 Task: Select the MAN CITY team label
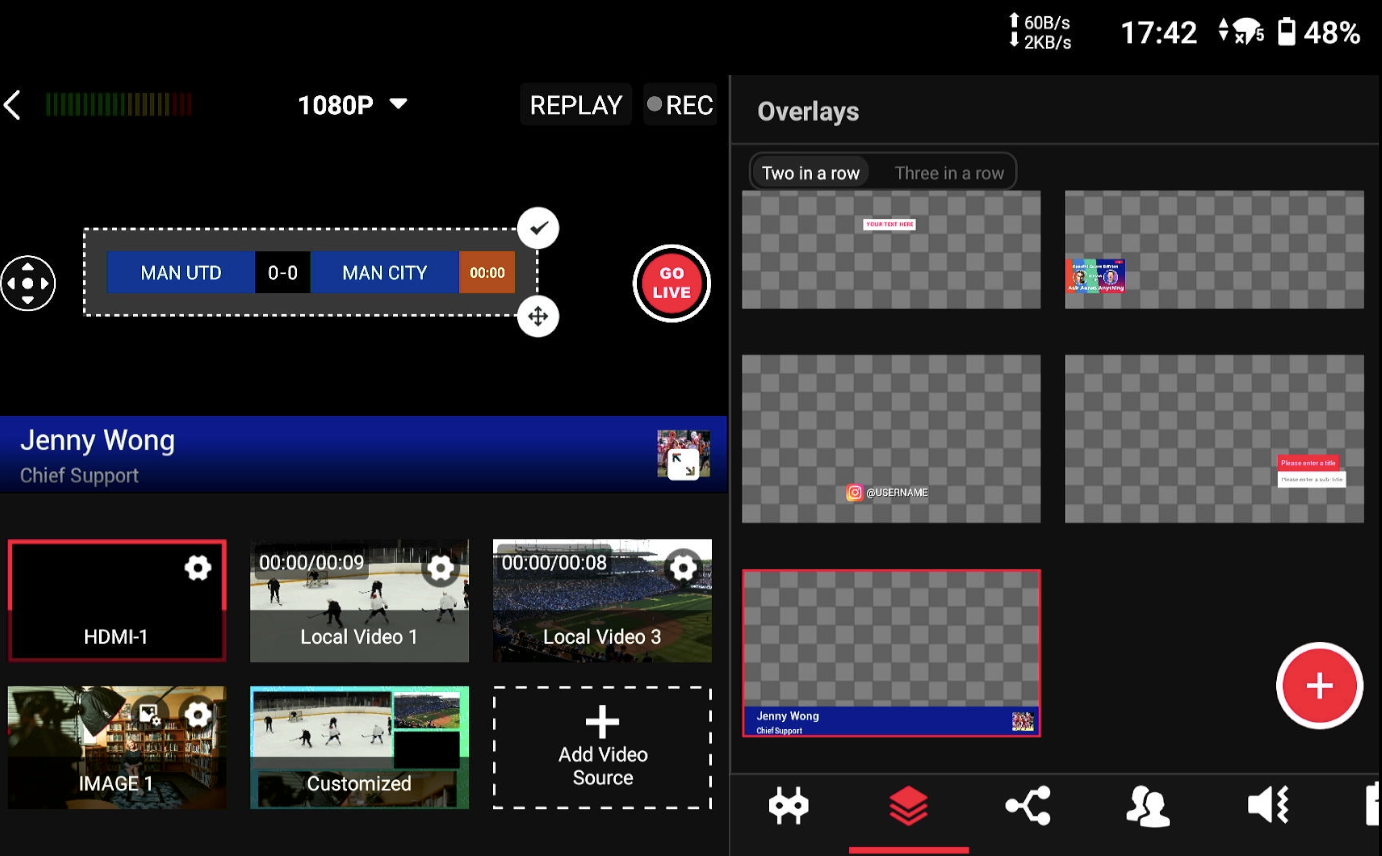coord(385,273)
